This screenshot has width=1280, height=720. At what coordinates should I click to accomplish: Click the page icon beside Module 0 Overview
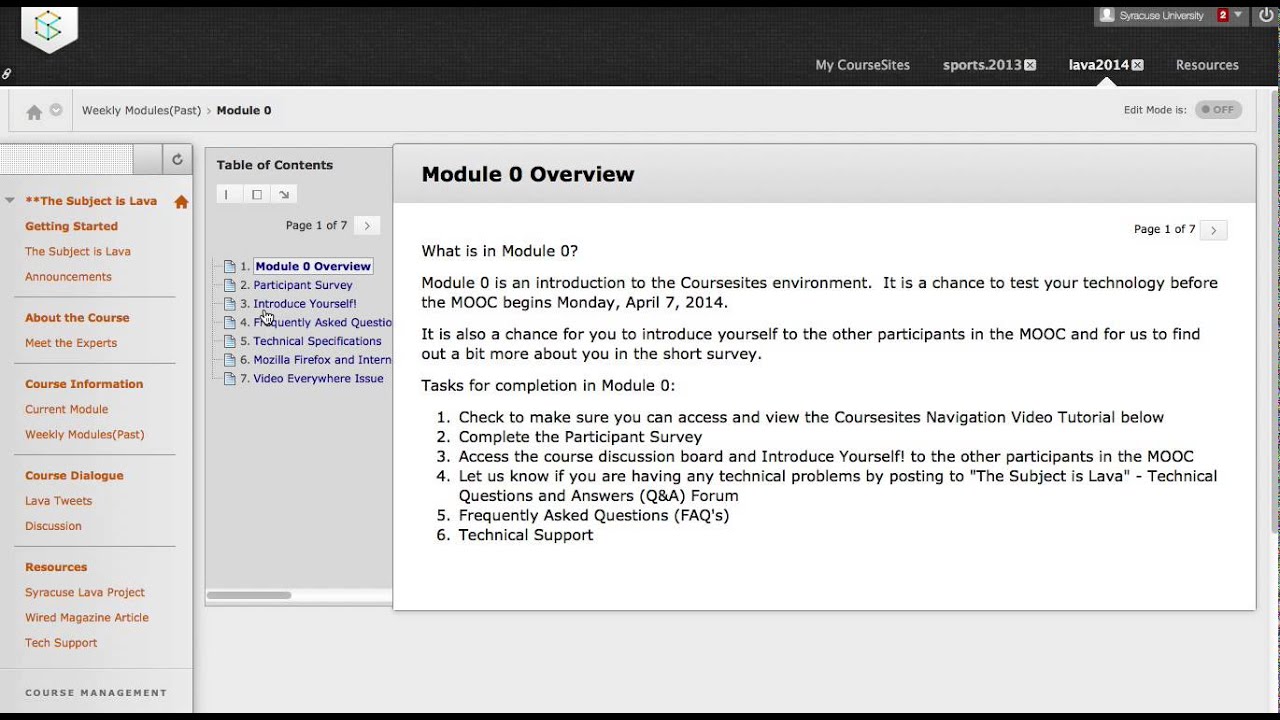point(229,267)
